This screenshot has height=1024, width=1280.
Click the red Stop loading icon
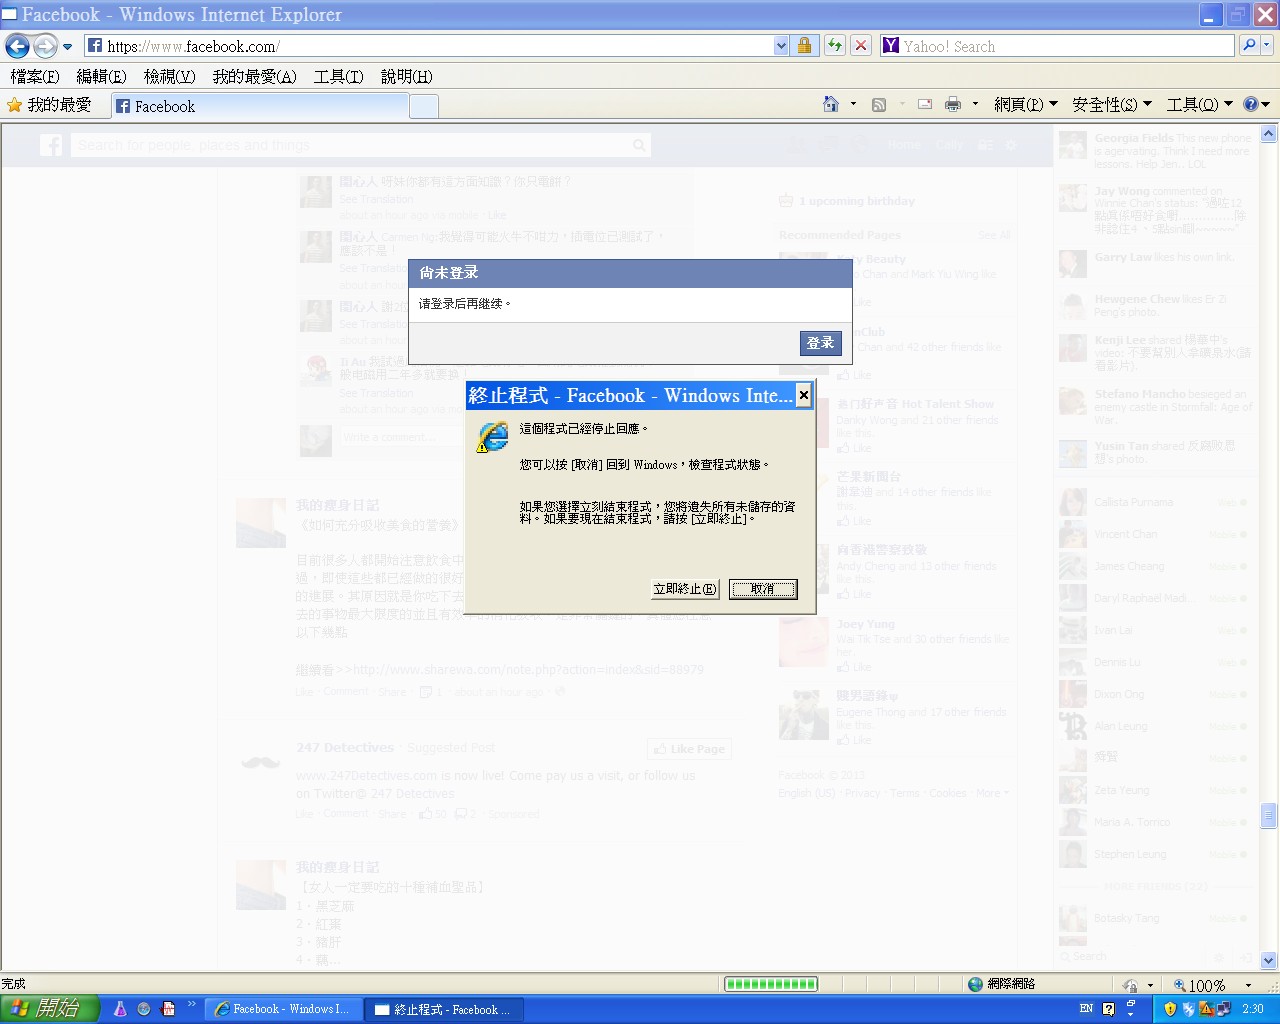860,46
